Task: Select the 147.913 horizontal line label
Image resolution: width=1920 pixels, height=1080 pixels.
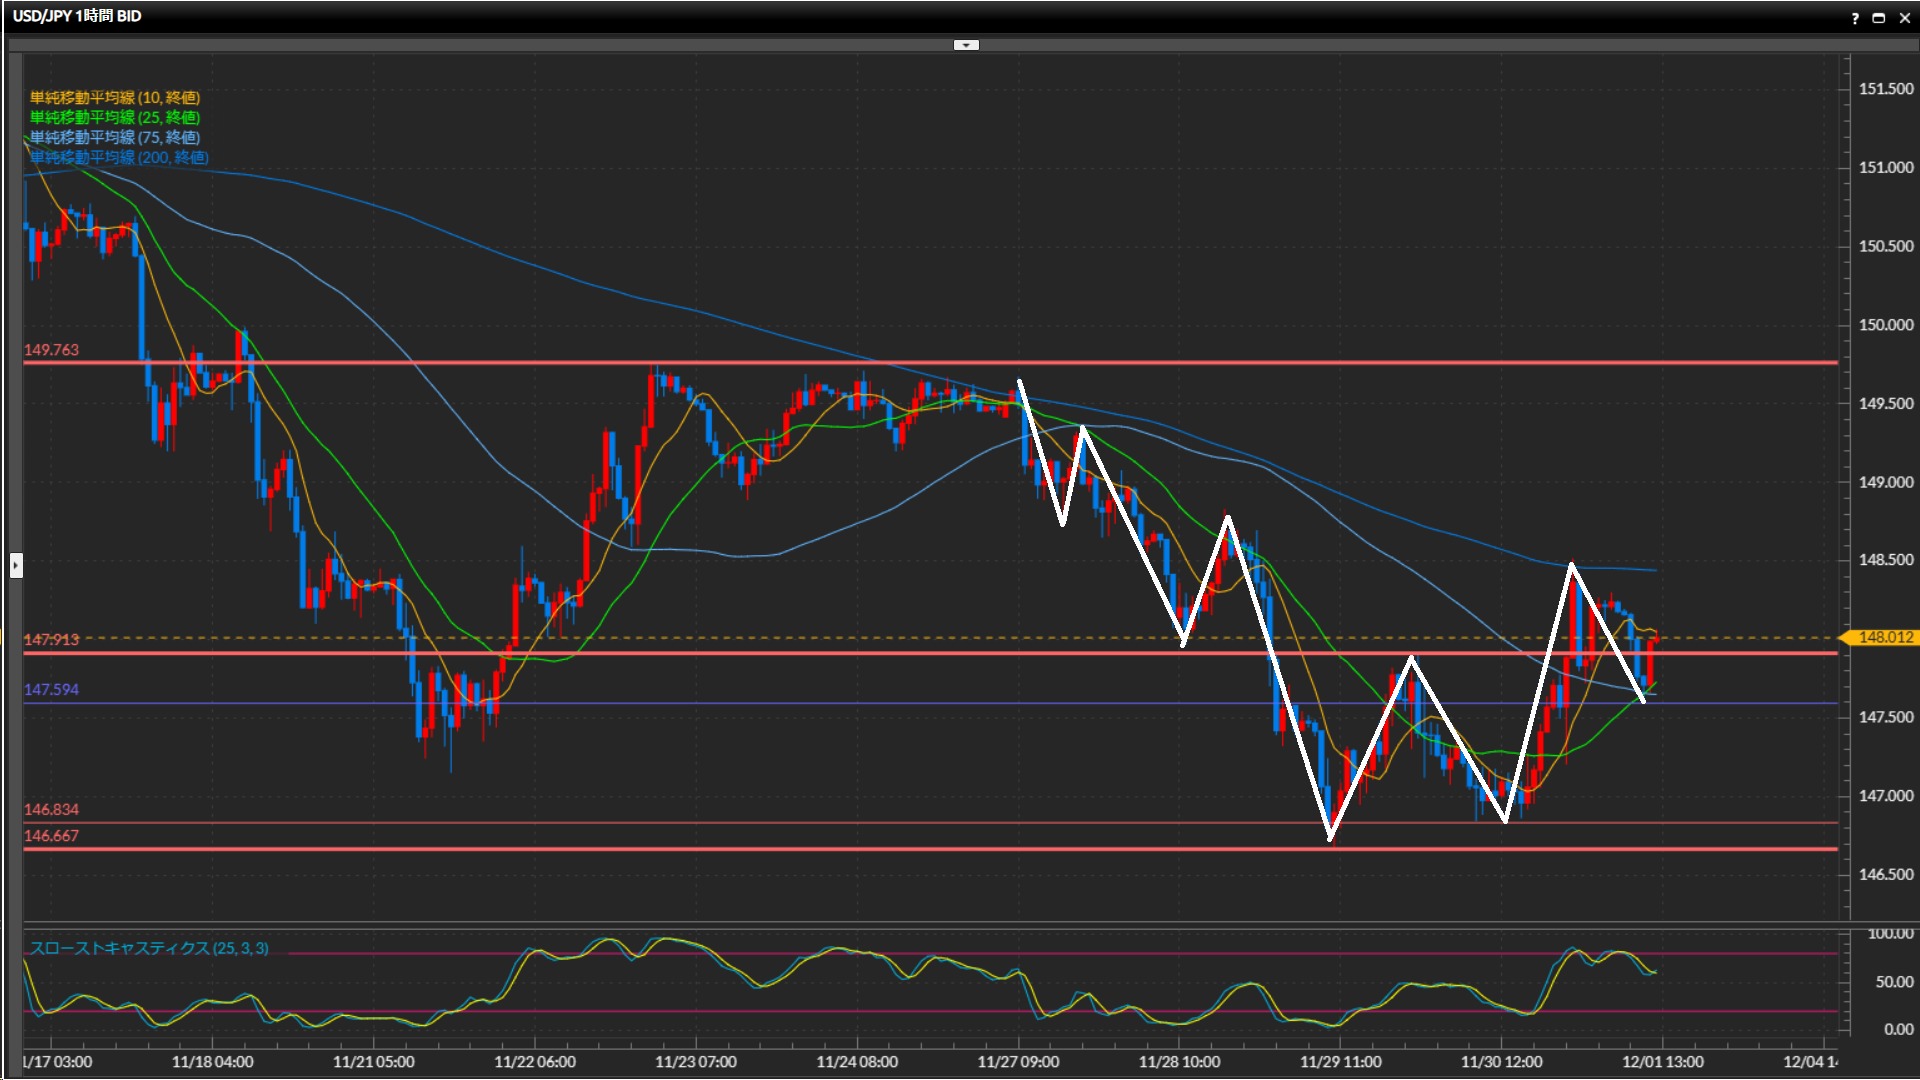Action: coord(51,639)
